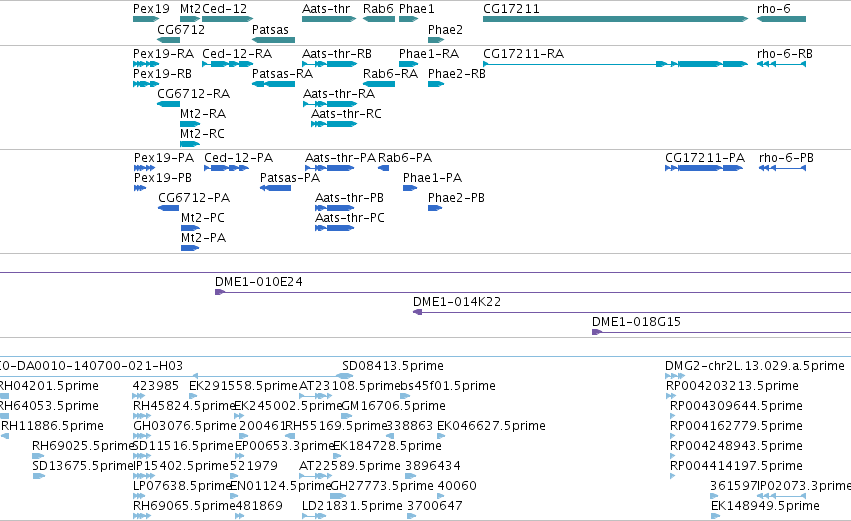
Task: Open EST EK291558.5prime label
Action: [244, 386]
